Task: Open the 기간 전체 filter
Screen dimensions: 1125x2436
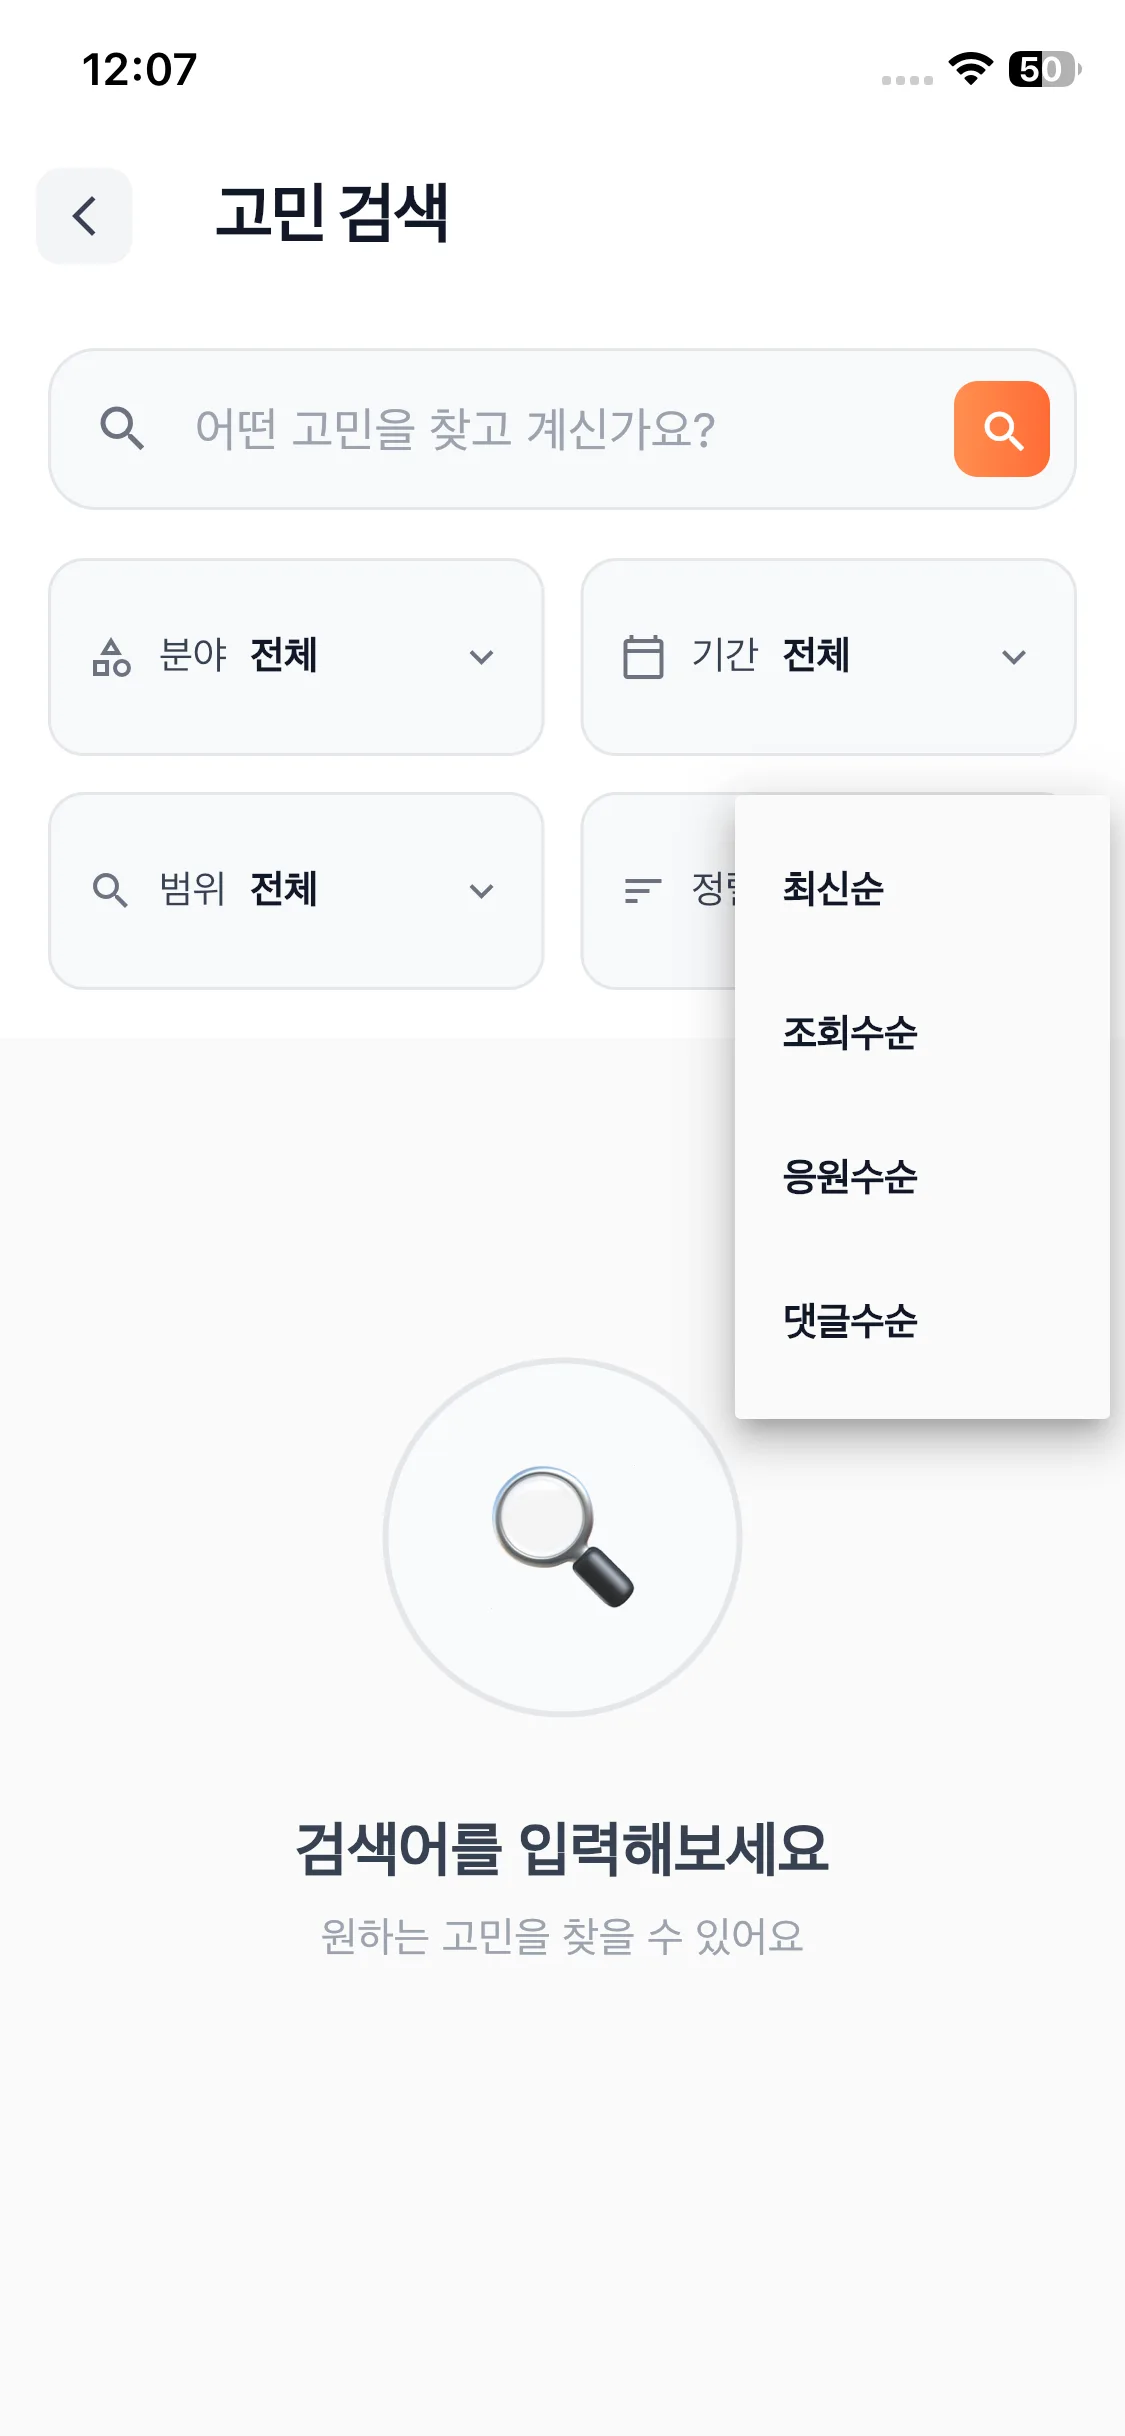Action: [x=828, y=657]
